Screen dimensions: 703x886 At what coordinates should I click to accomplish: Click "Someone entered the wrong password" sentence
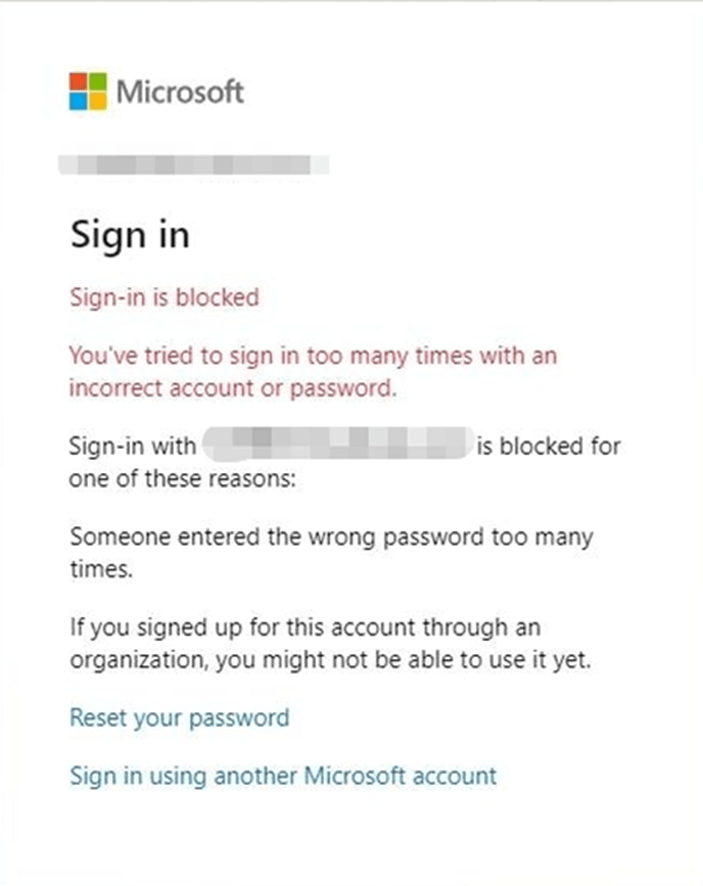pos(331,553)
